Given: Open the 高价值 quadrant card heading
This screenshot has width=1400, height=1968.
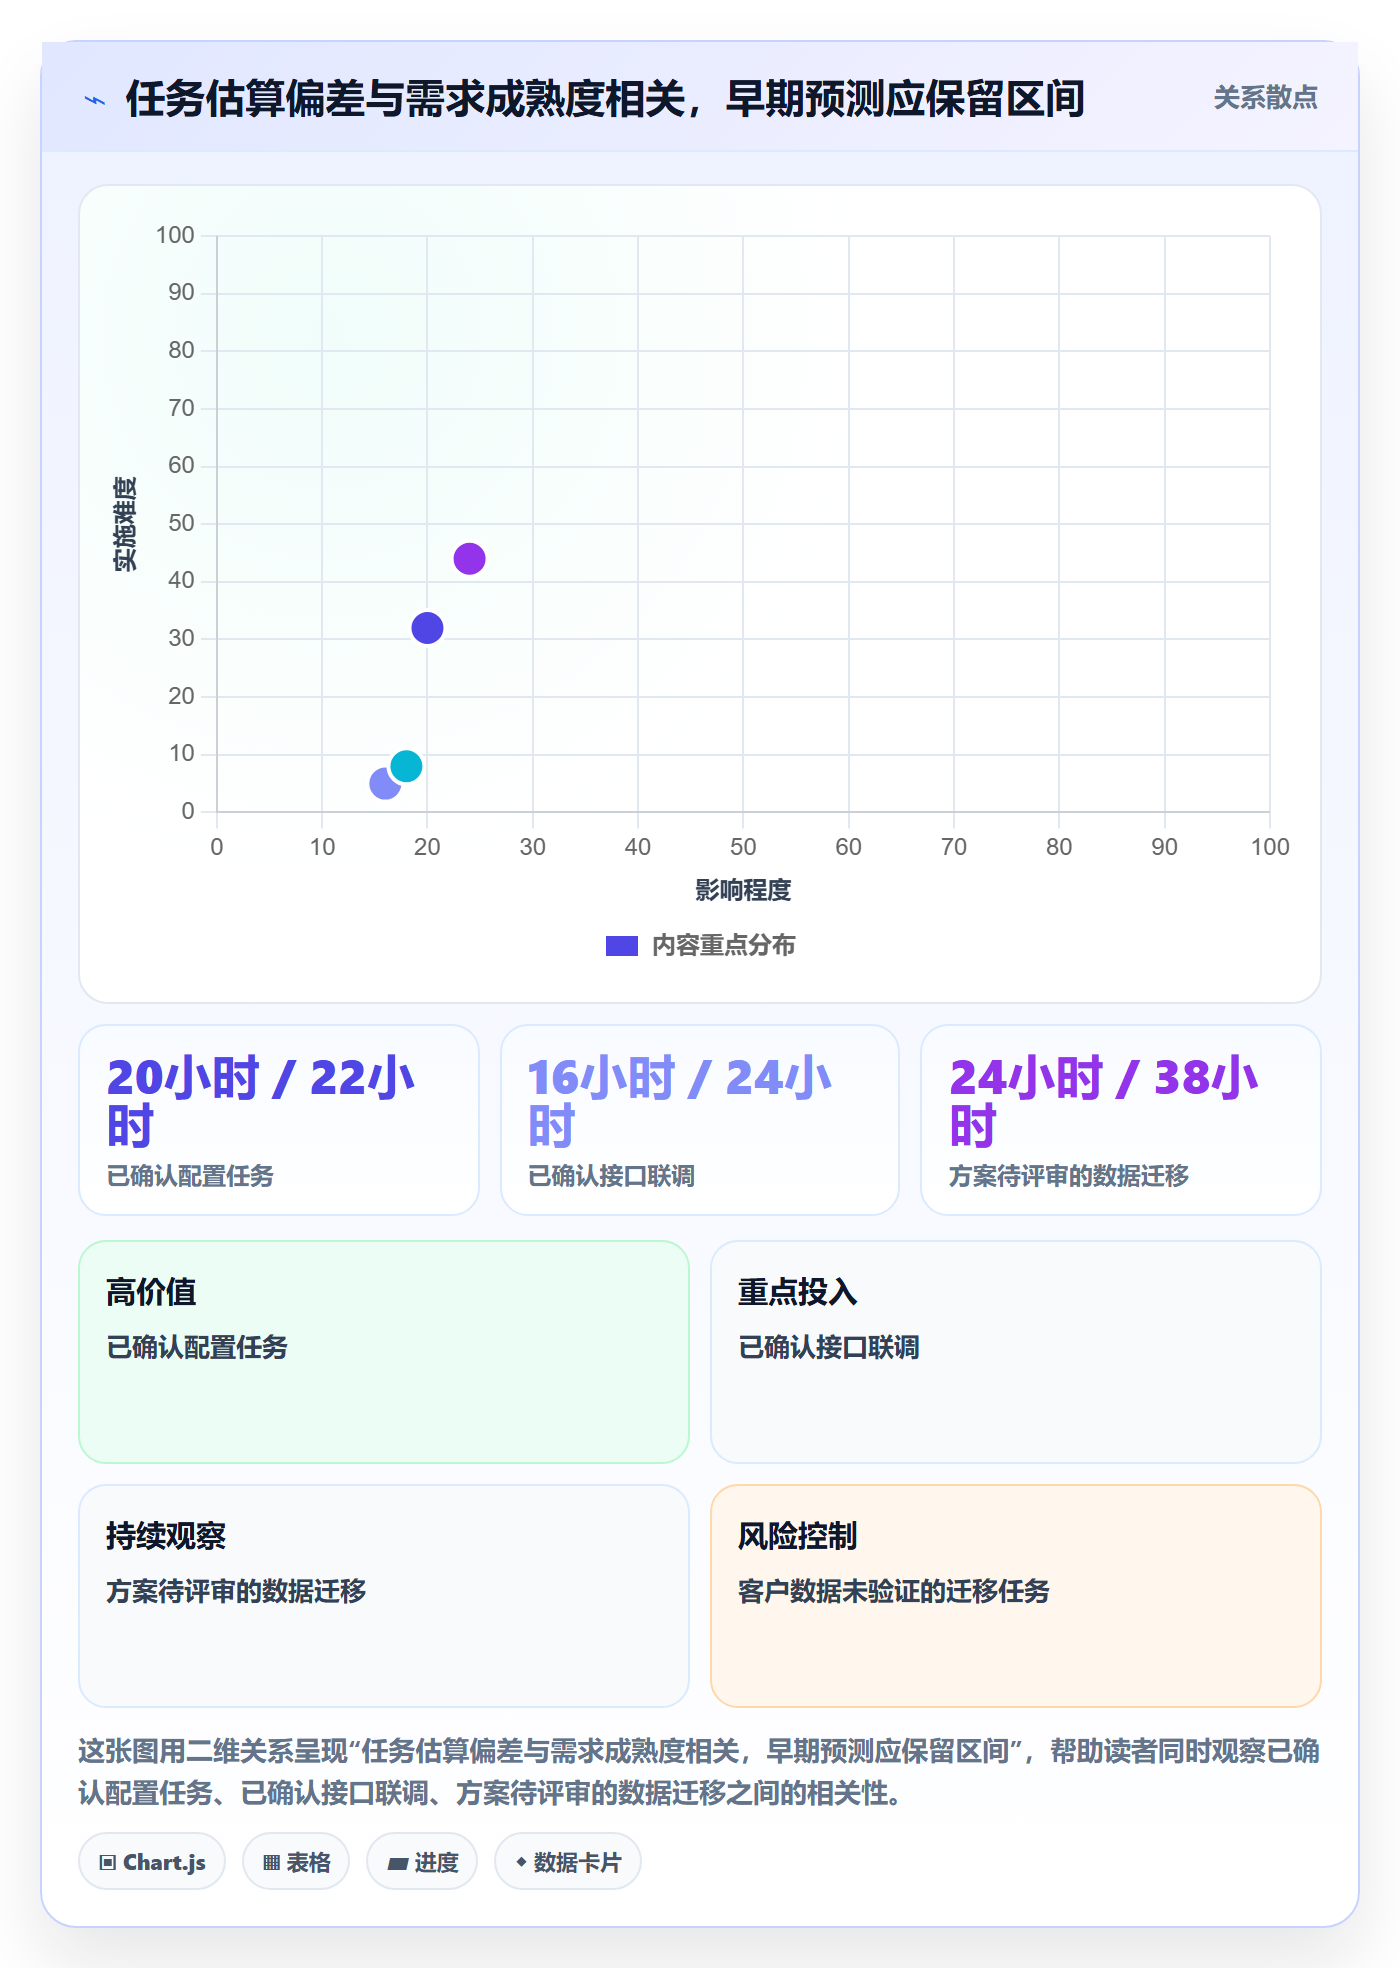Looking at the screenshot, I should (x=151, y=1292).
